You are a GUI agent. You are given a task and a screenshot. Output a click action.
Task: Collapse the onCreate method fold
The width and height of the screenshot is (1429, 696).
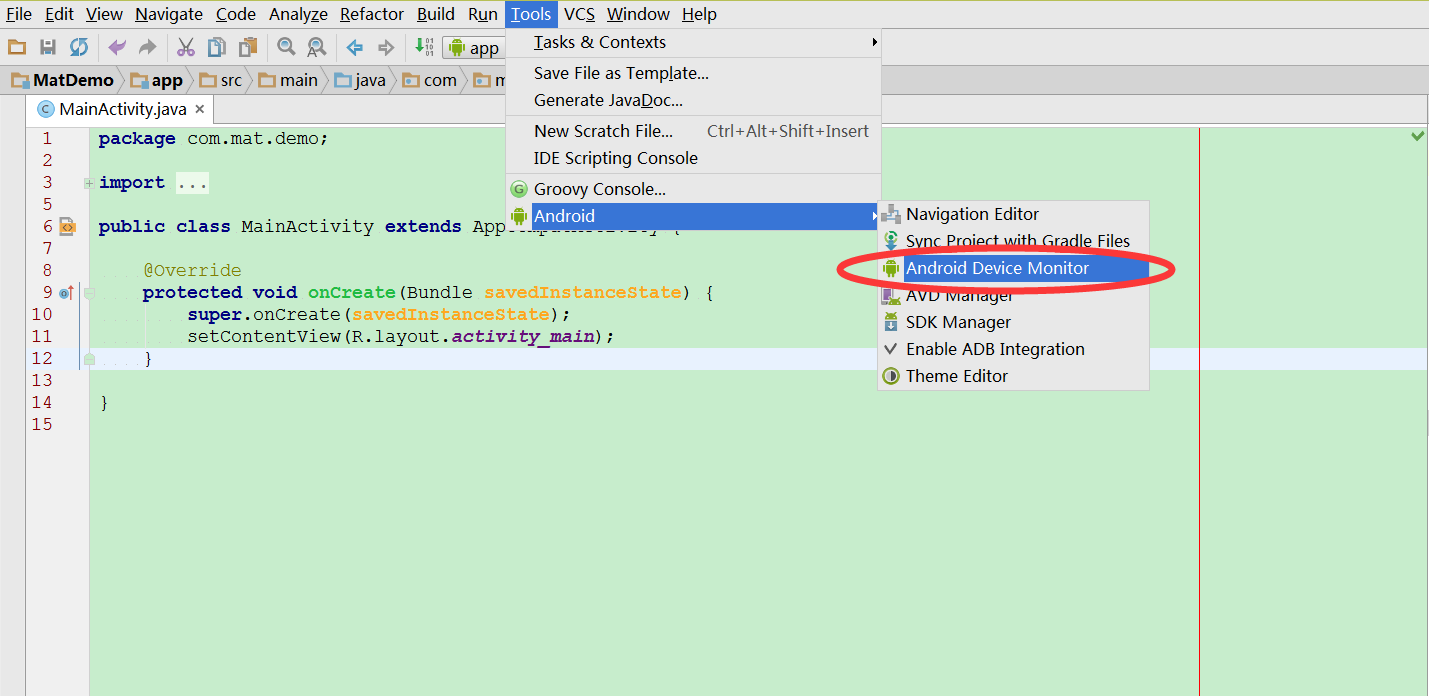click(x=89, y=293)
